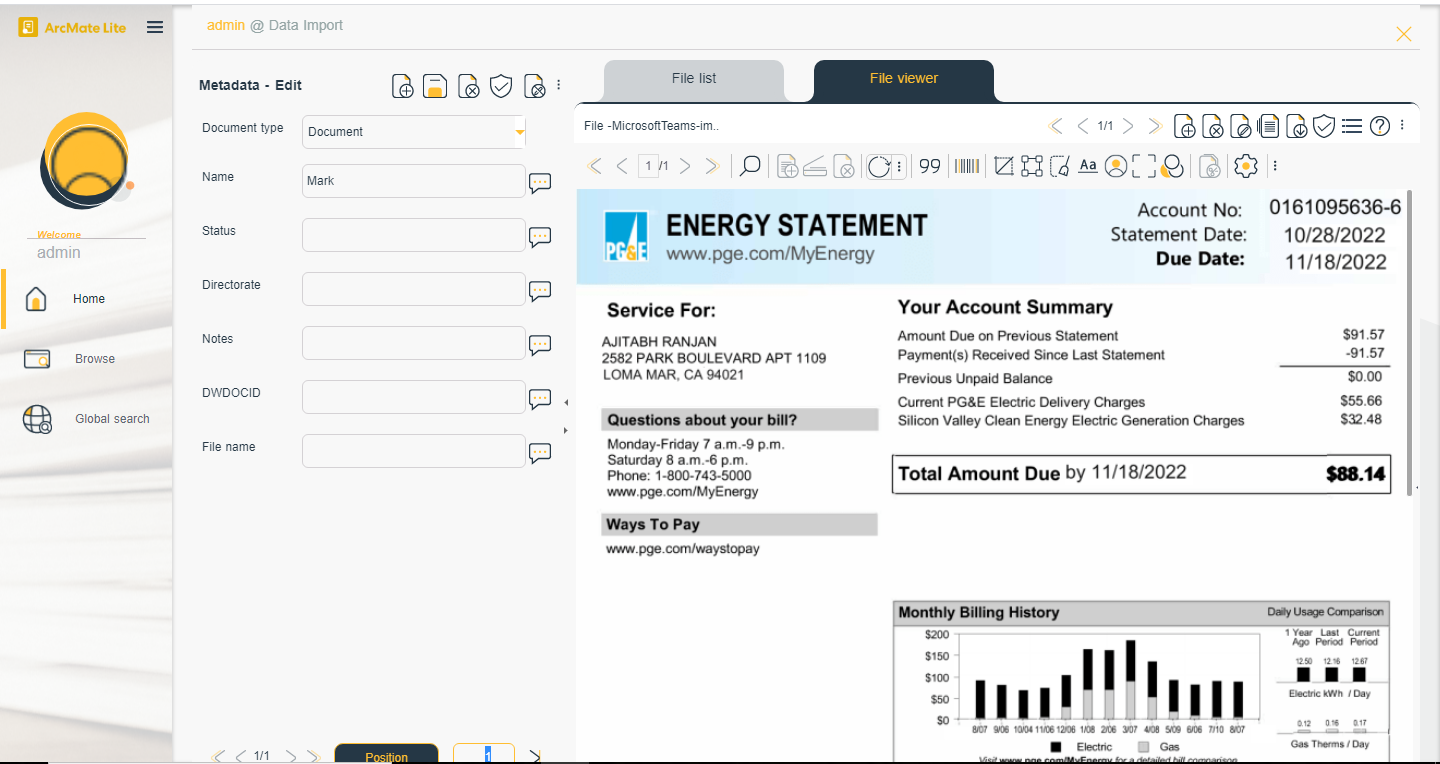
Task: Click the rotate icon in viewer toolbar
Action: coord(878,166)
